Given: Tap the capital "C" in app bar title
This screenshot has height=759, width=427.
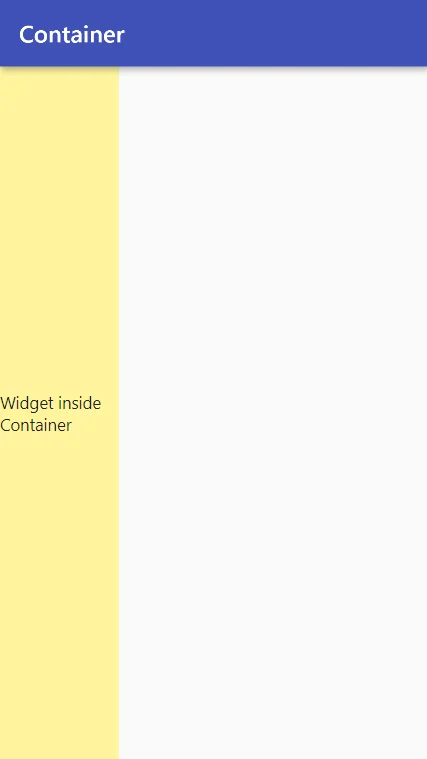Looking at the screenshot, I should pos(26,35).
